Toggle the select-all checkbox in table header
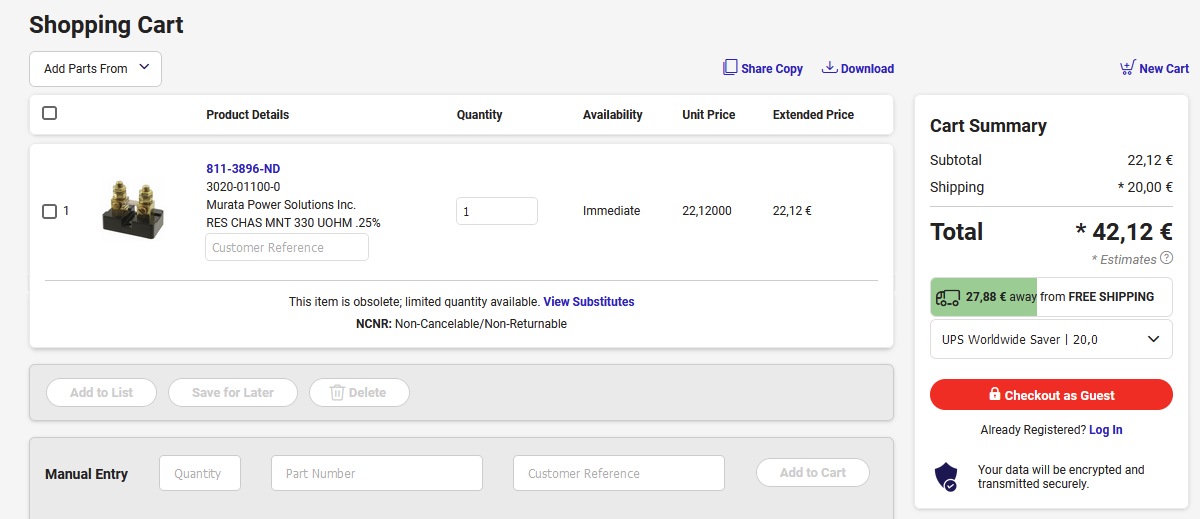This screenshot has width=1200, height=519. 50,114
